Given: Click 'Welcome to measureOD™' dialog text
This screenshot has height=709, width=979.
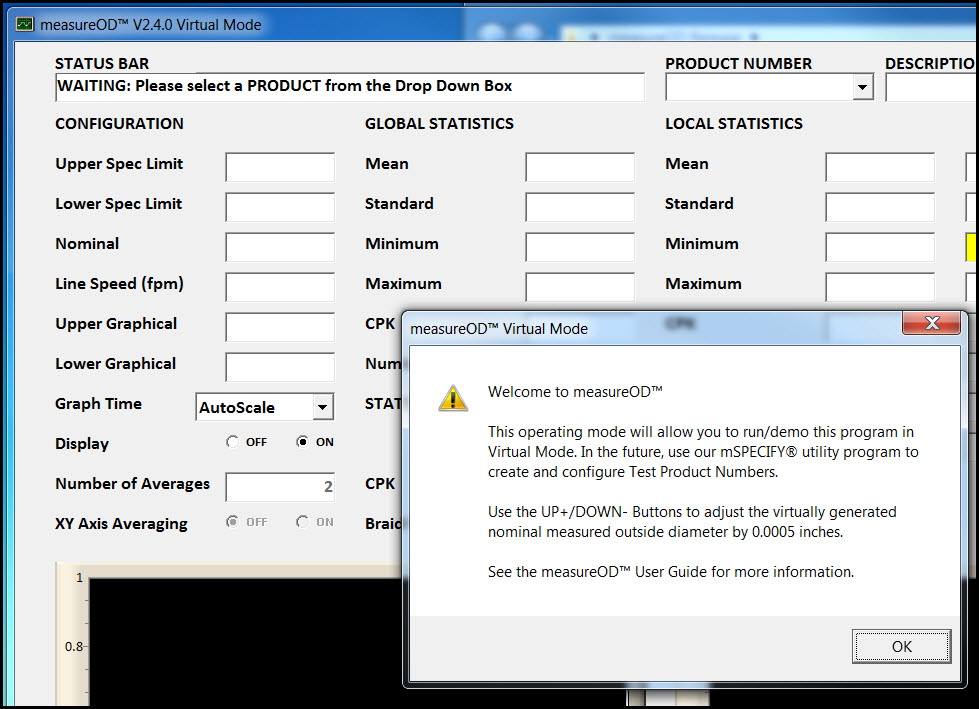Looking at the screenshot, I should [575, 392].
